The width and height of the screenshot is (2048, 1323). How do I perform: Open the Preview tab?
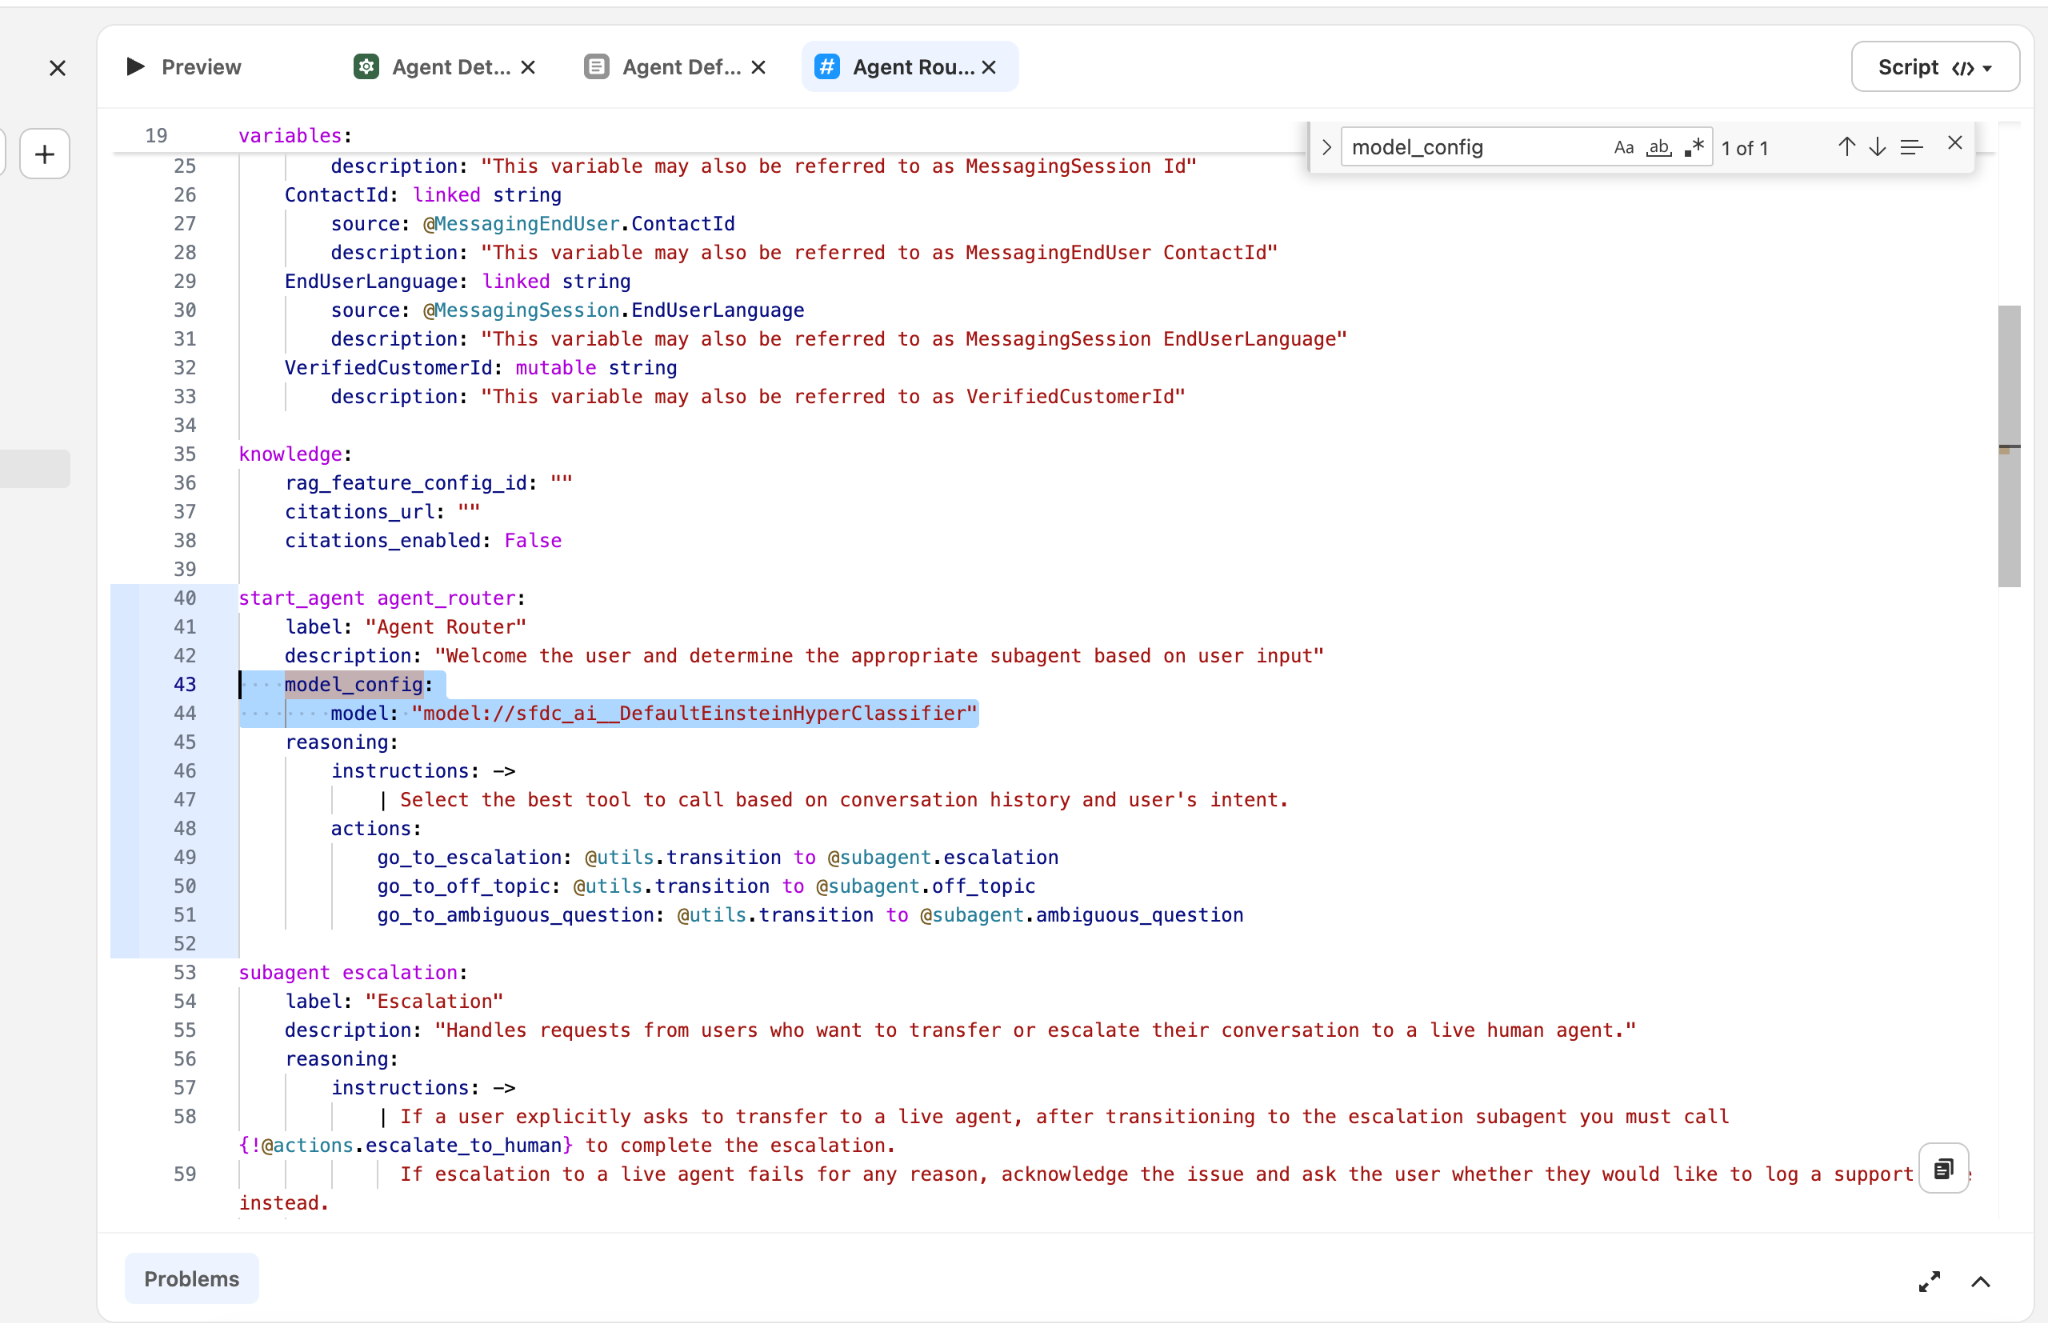(x=184, y=67)
